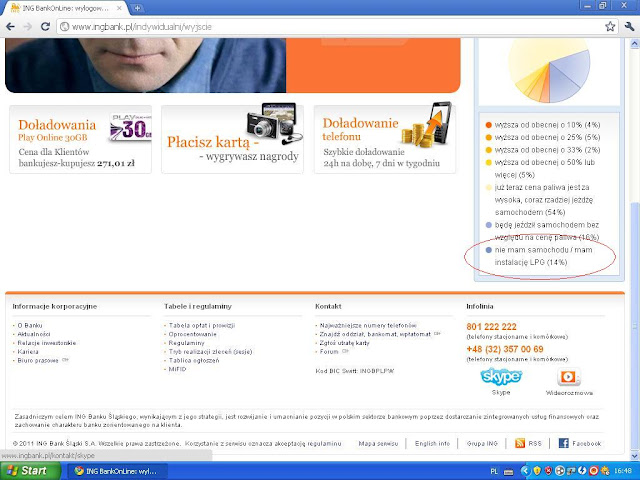This screenshot has width=640, height=480.
Task: Reload the page with the refresh icon
Action: pyautogui.click(x=45, y=27)
